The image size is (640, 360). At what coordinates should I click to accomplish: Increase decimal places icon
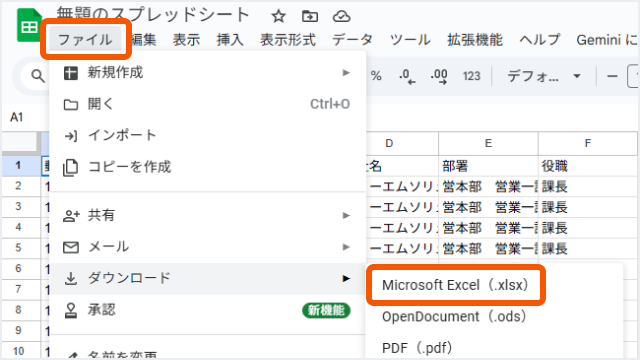click(439, 76)
